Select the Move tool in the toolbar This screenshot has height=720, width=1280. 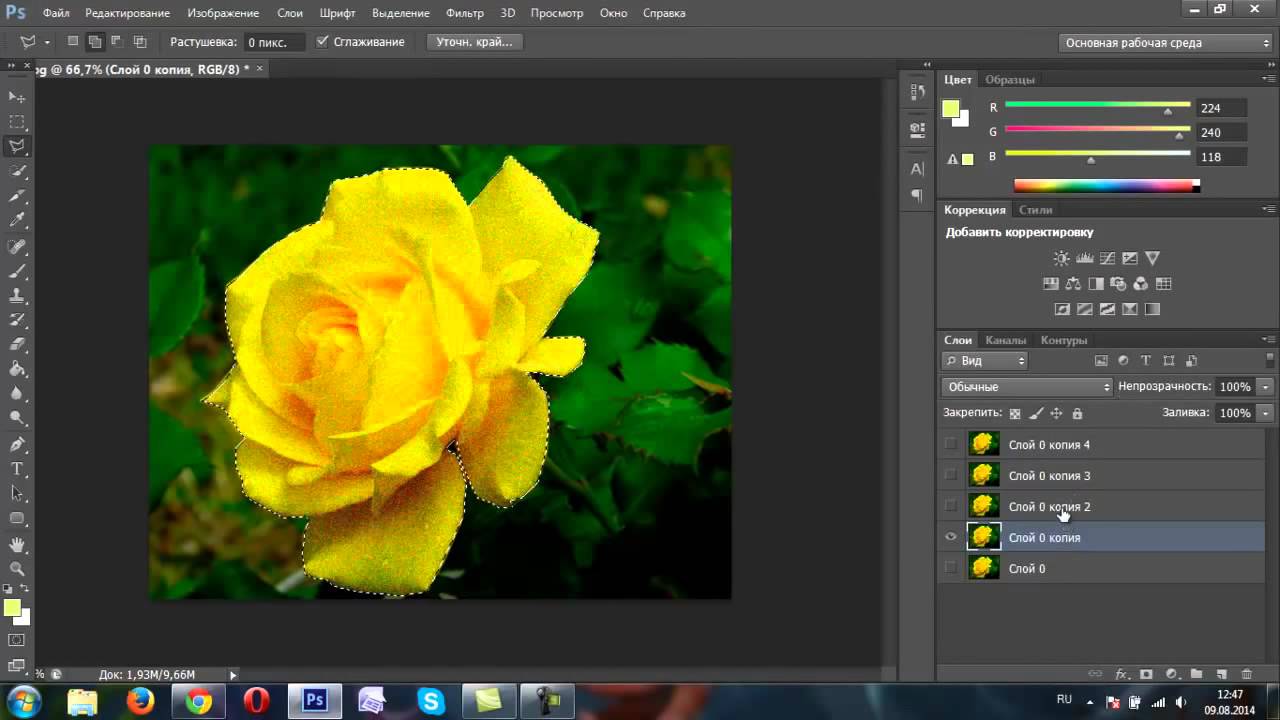tap(17, 97)
